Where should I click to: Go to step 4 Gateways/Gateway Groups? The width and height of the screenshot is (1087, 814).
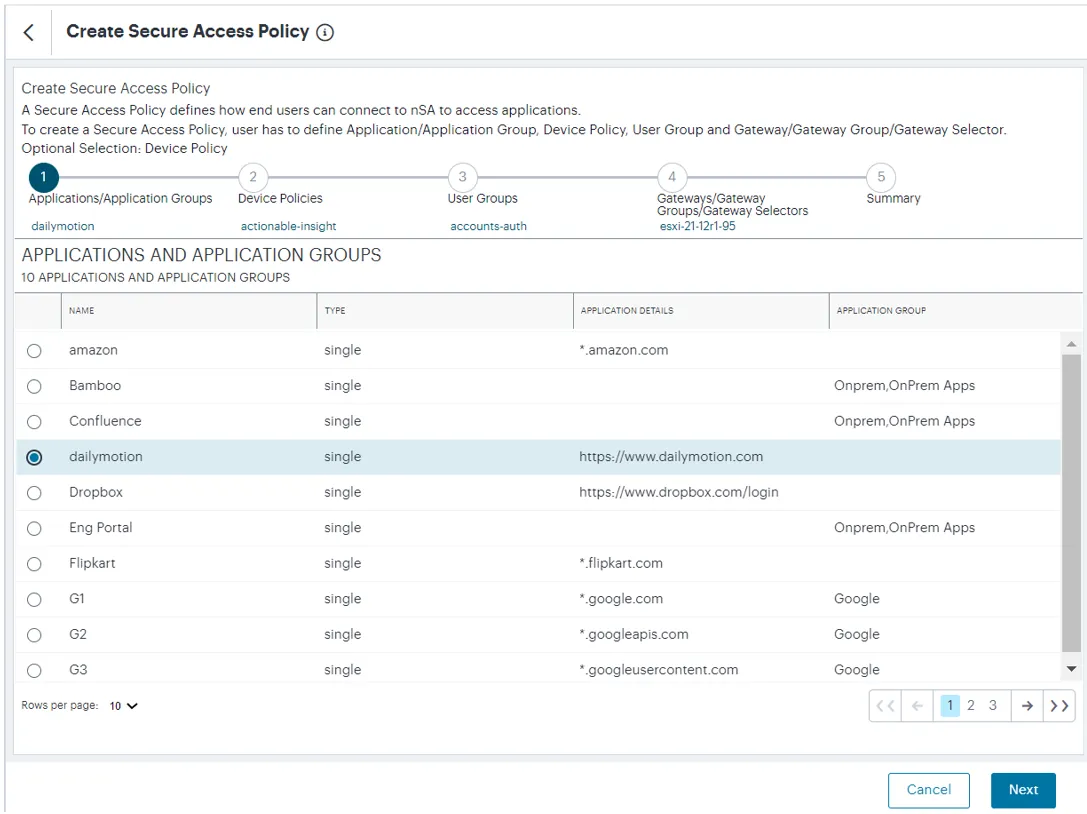[x=672, y=177]
